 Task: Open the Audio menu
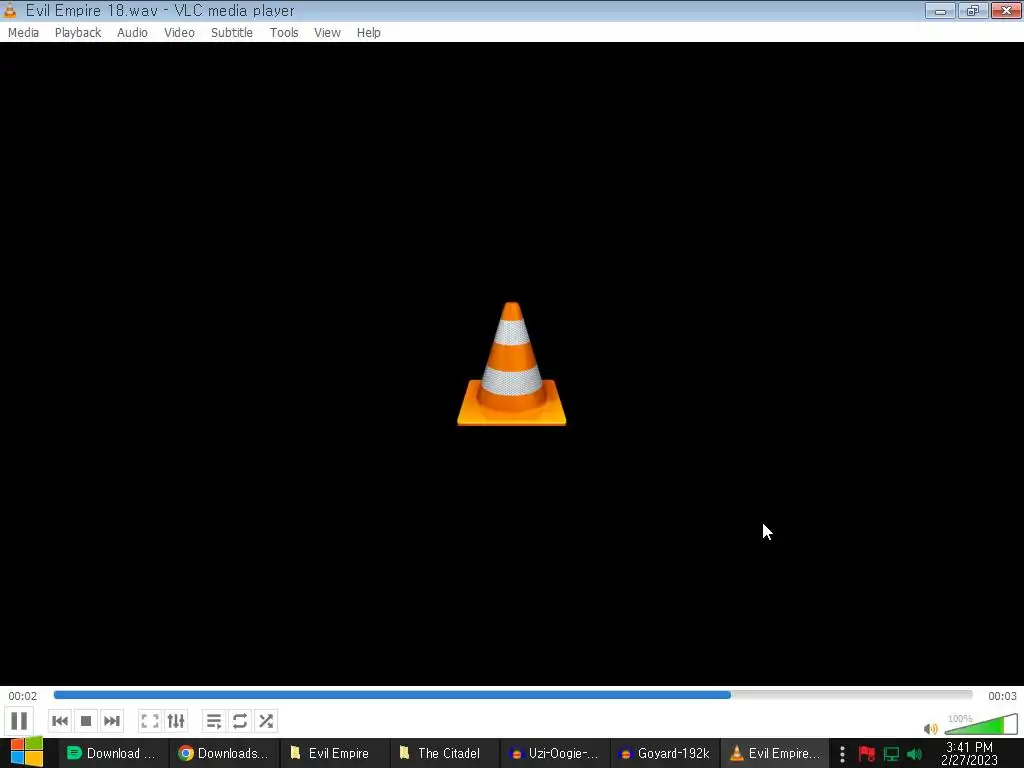click(x=132, y=33)
